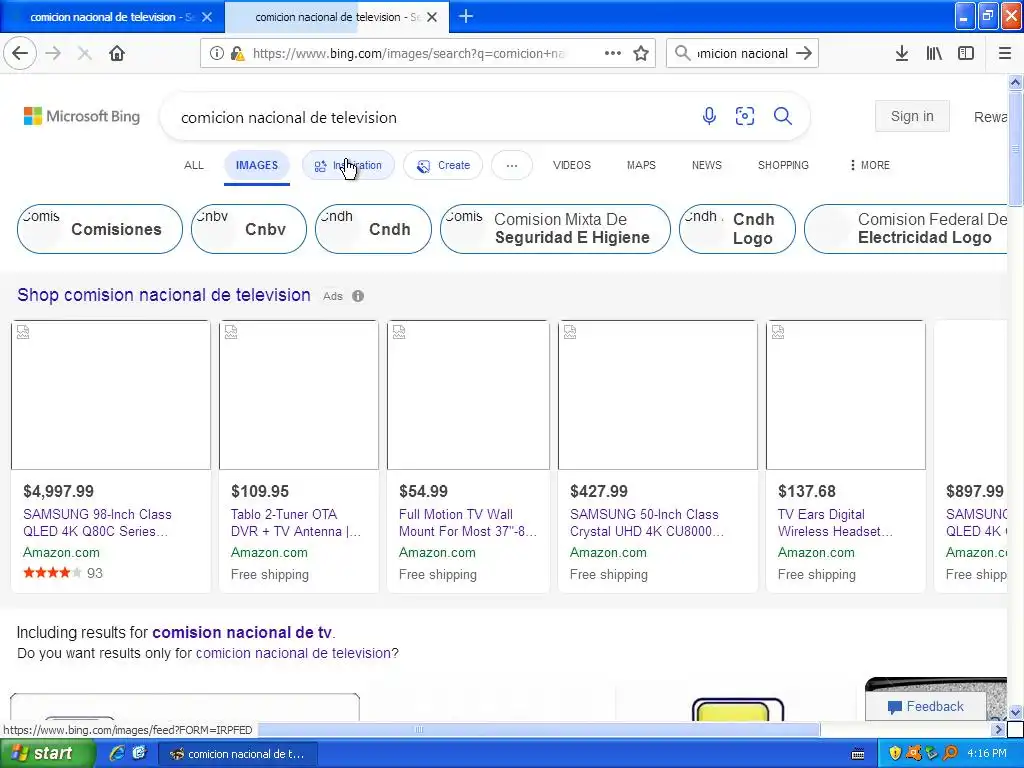Screen dimensions: 1024x768
Task: Click the Inspiration pill button
Action: pyautogui.click(x=348, y=165)
